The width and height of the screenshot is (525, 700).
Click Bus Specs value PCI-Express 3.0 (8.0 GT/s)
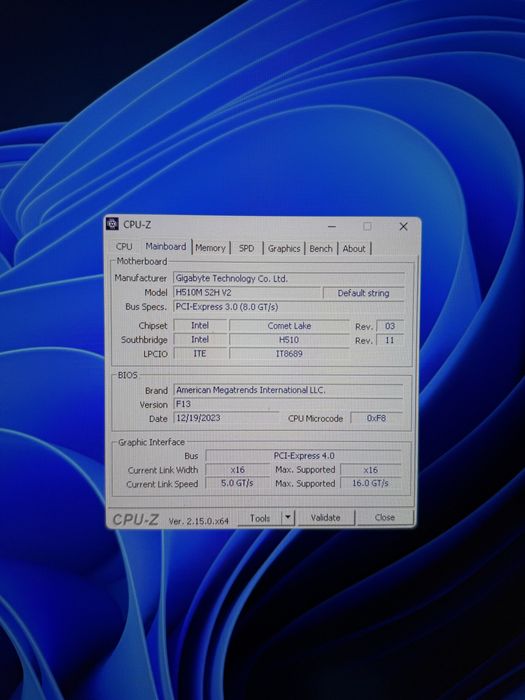(x=289, y=307)
